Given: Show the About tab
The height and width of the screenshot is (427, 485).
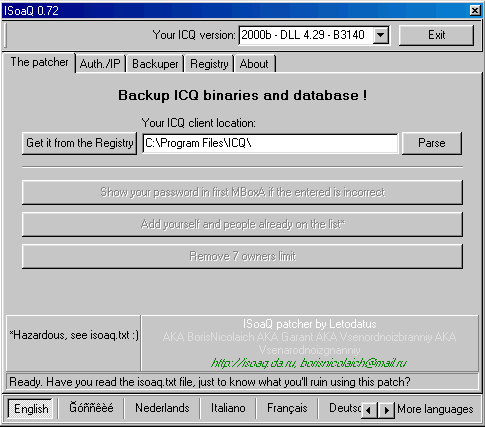Looking at the screenshot, I should click(x=254, y=64).
